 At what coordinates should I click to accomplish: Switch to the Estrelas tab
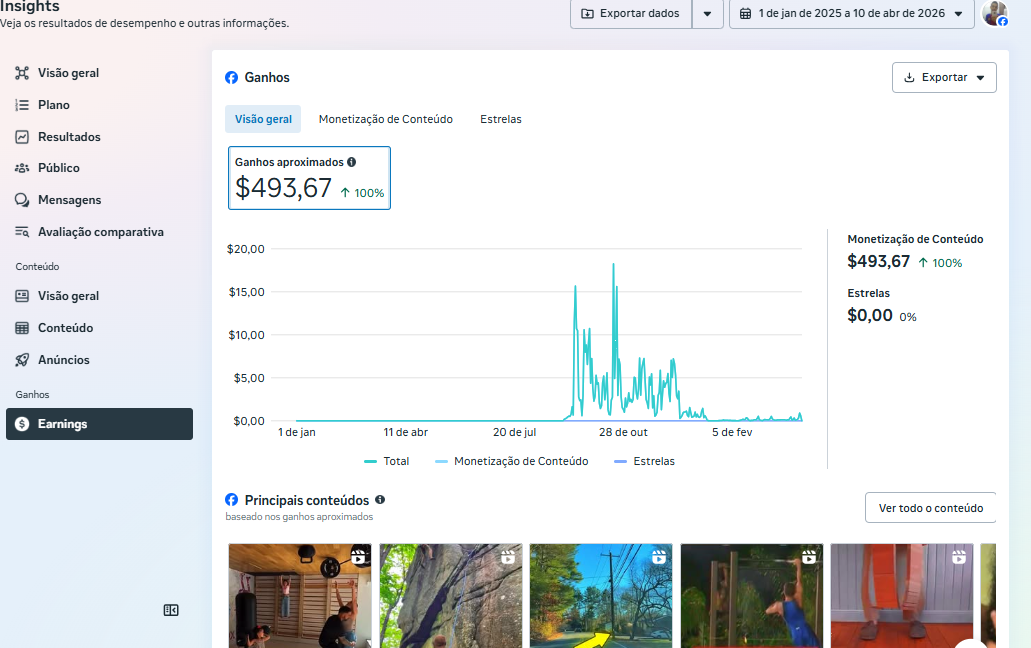pos(500,119)
